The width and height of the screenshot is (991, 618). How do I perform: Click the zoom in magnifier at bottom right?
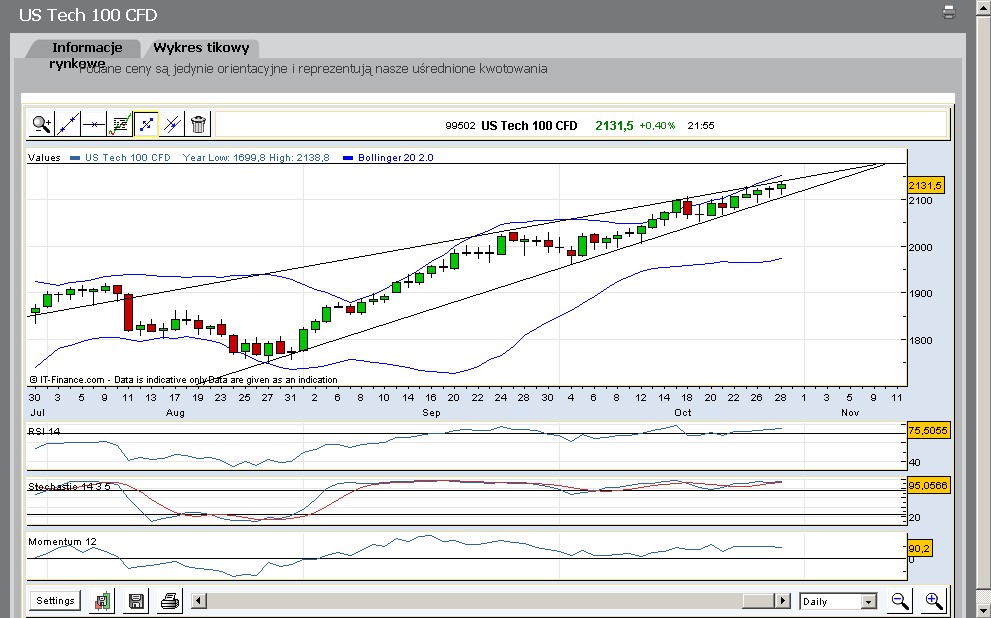[933, 601]
